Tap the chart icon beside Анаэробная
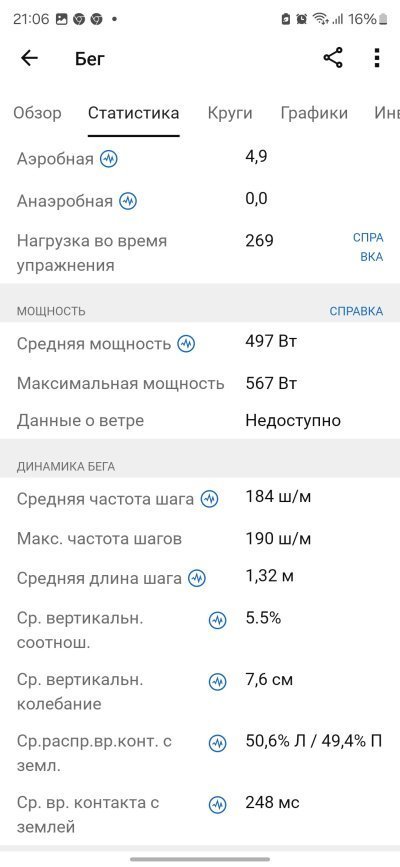Image resolution: width=400 pixels, height=867 pixels. coord(128,201)
